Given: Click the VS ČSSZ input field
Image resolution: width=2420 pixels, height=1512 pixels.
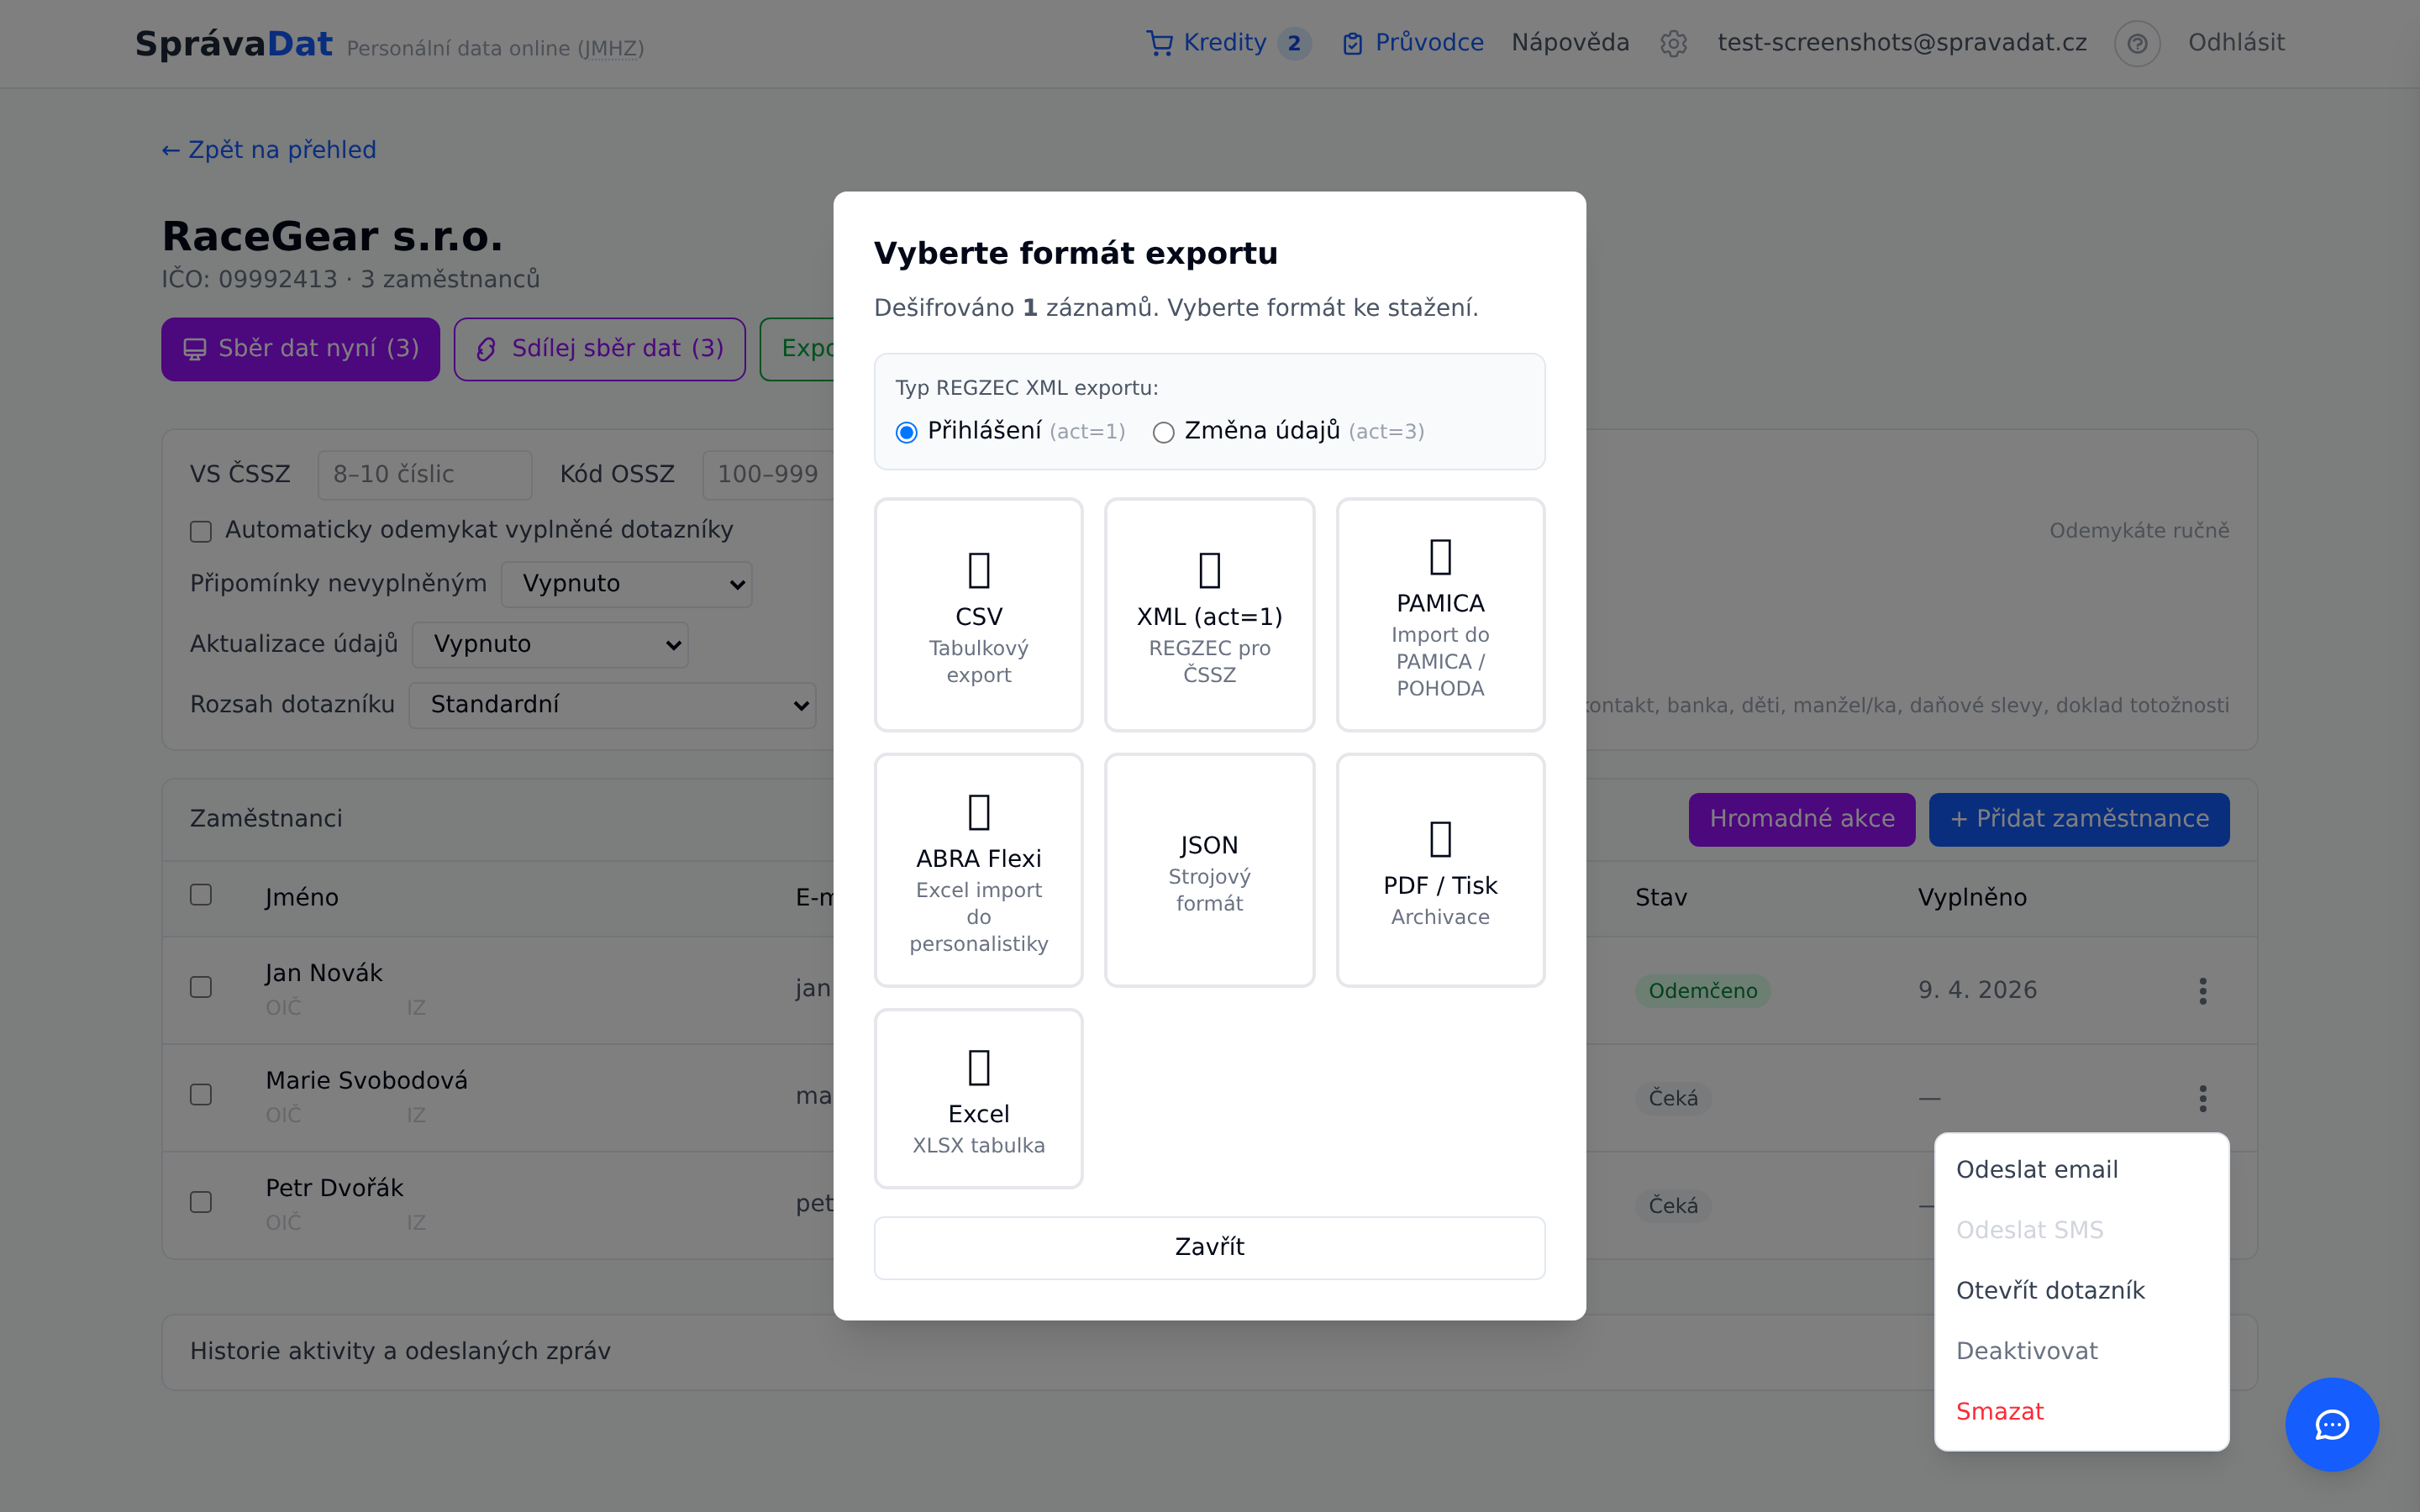Looking at the screenshot, I should [424, 475].
